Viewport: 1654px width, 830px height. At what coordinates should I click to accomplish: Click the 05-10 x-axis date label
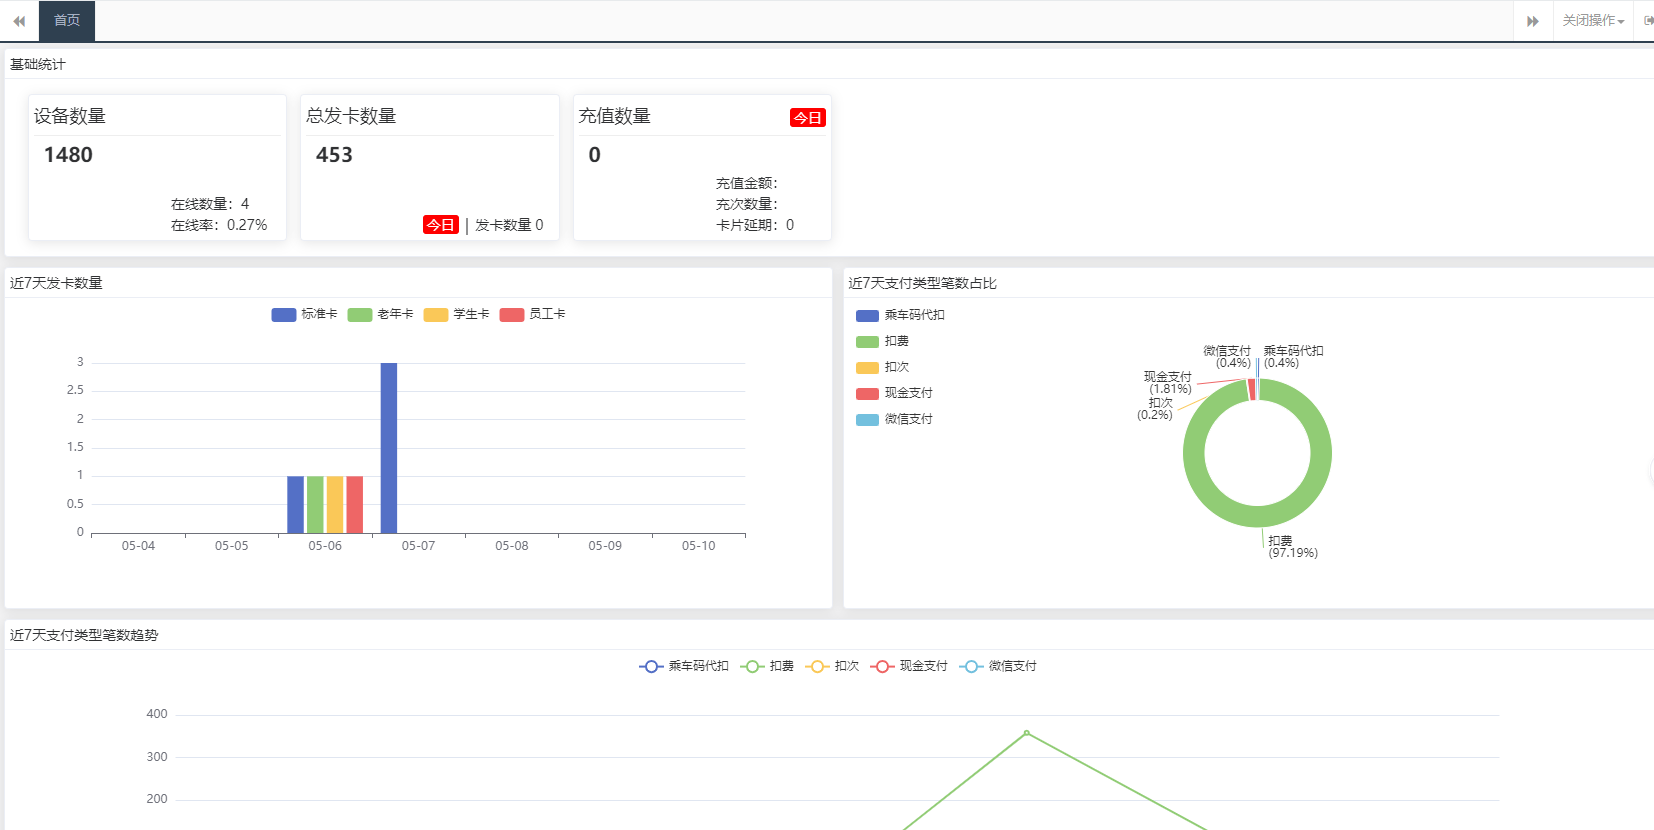[698, 546]
